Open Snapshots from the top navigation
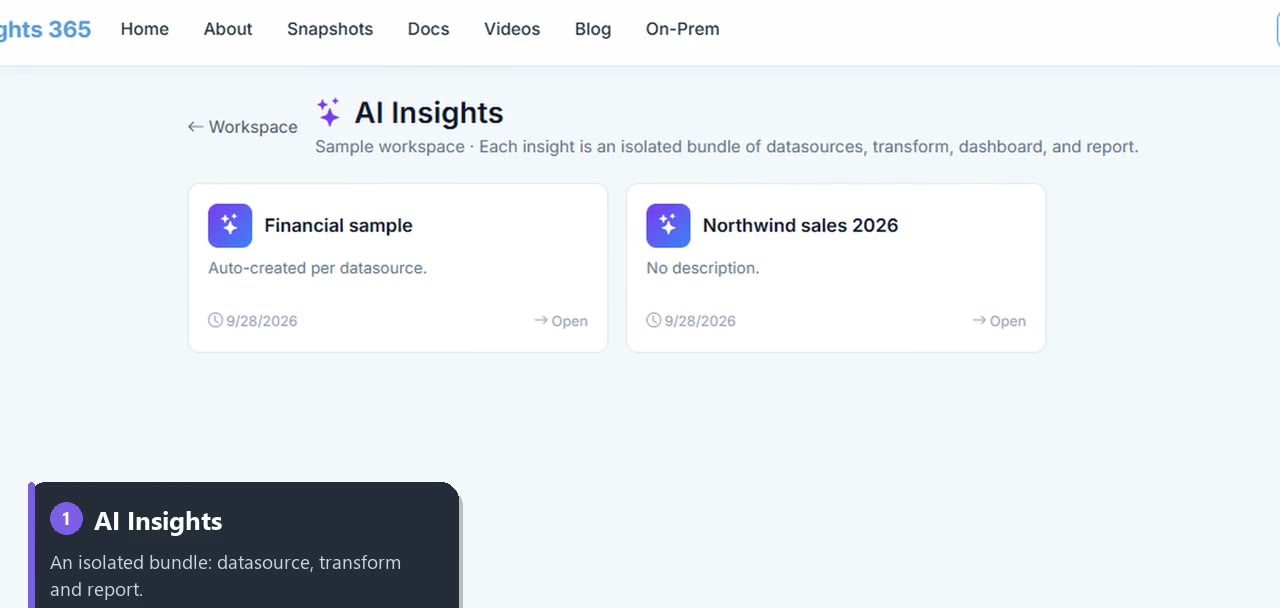The image size is (1280, 608). click(330, 29)
